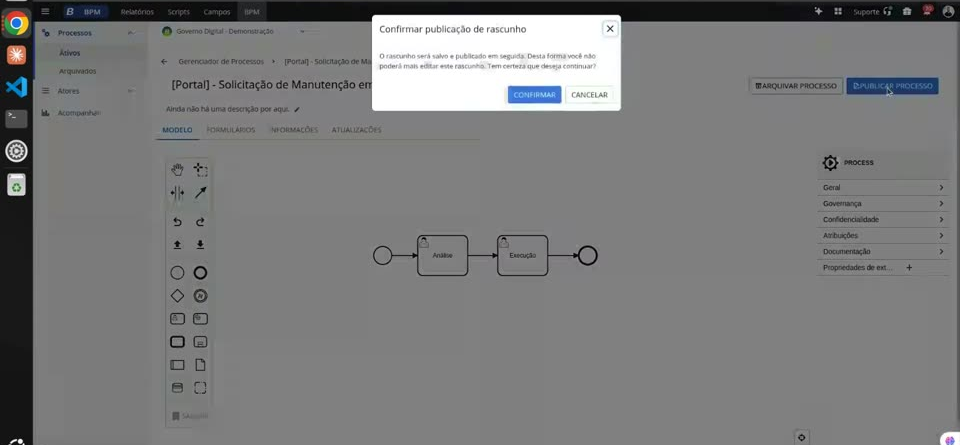
Task: Expand the Atores sidebar group
Action: pos(130,91)
